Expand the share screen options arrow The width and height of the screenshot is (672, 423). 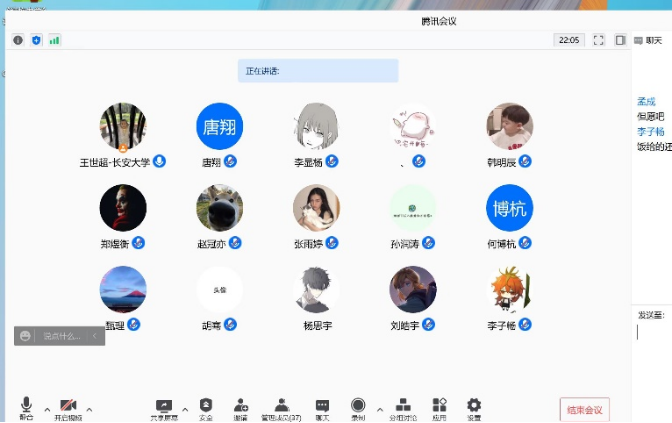click(x=185, y=409)
